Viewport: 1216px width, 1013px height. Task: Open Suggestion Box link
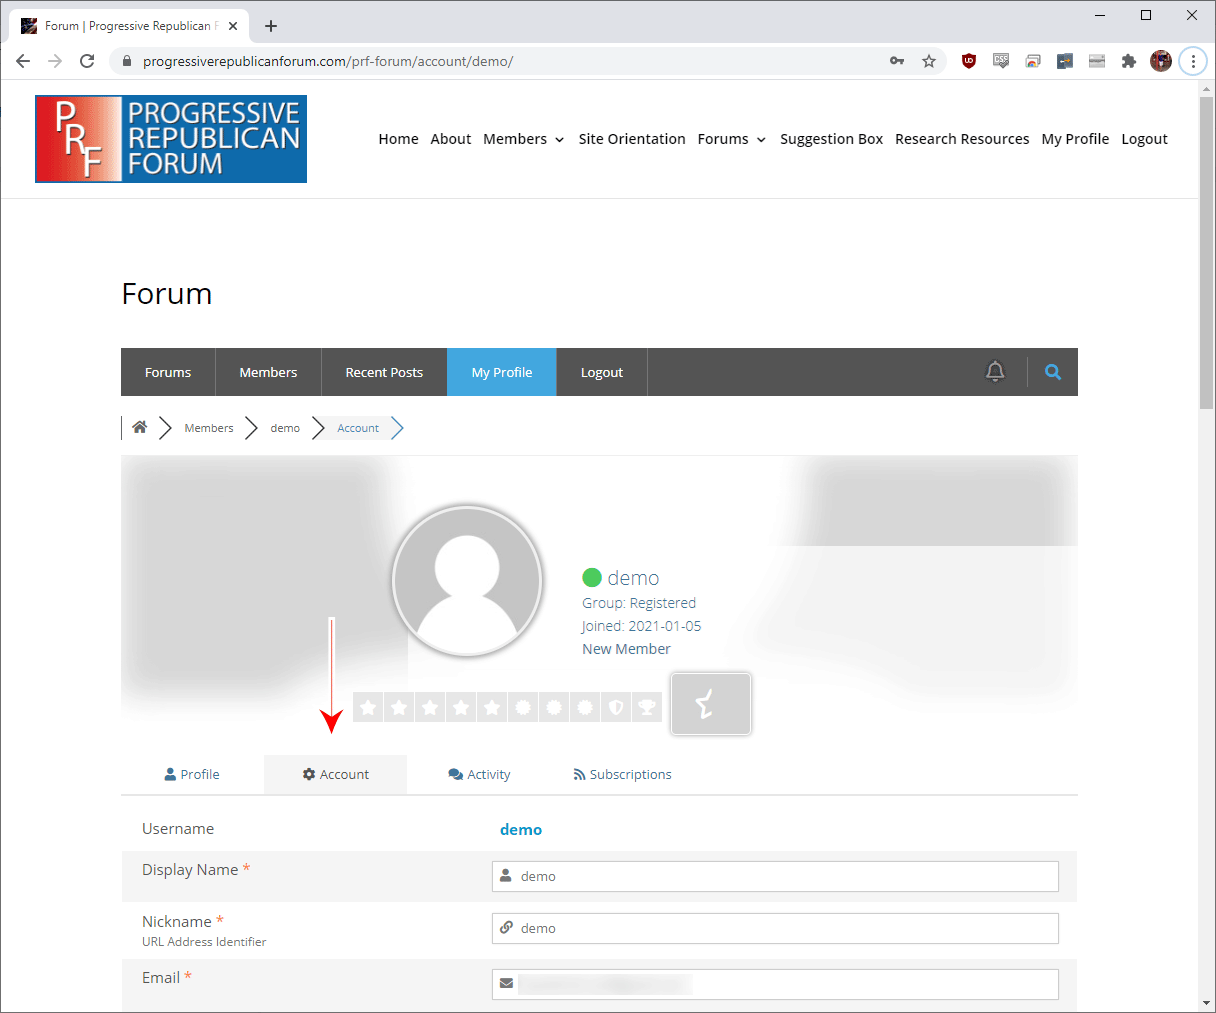(831, 139)
